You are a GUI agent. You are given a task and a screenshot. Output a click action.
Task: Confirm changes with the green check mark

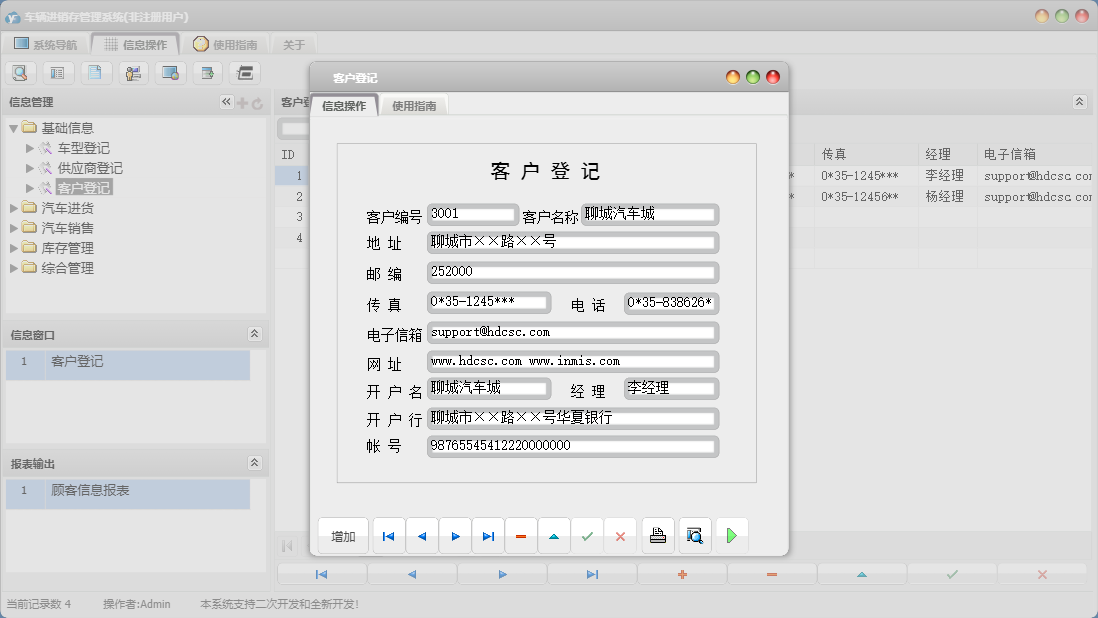pyautogui.click(x=588, y=535)
